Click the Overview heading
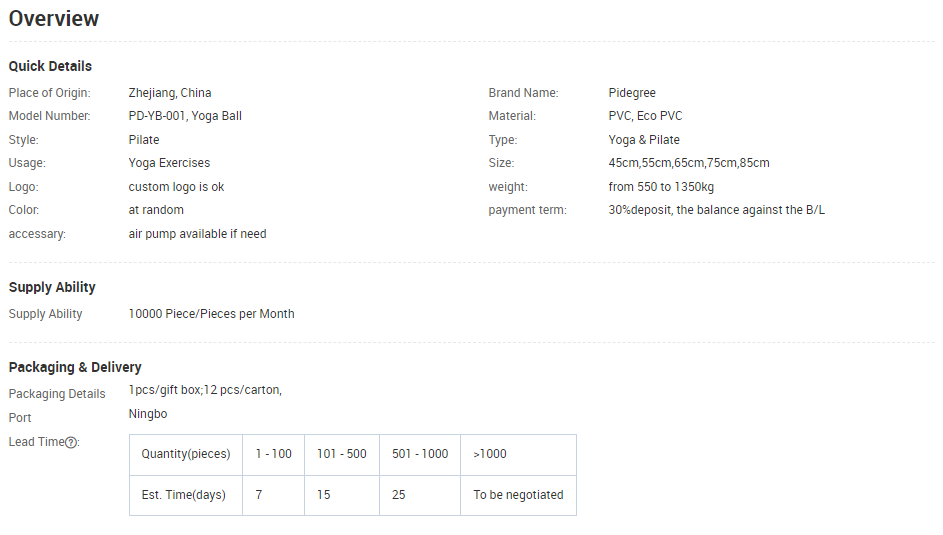 click(x=54, y=19)
